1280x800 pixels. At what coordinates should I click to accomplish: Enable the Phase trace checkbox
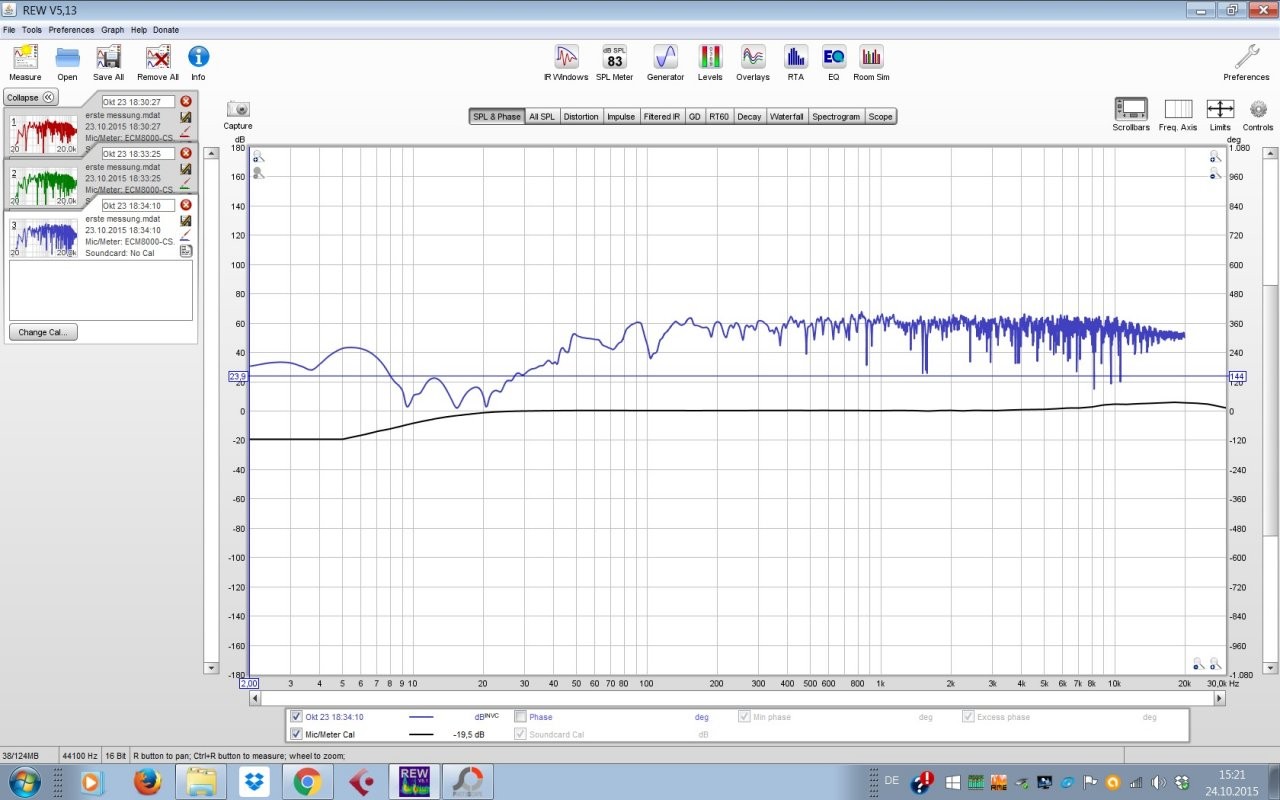click(520, 716)
